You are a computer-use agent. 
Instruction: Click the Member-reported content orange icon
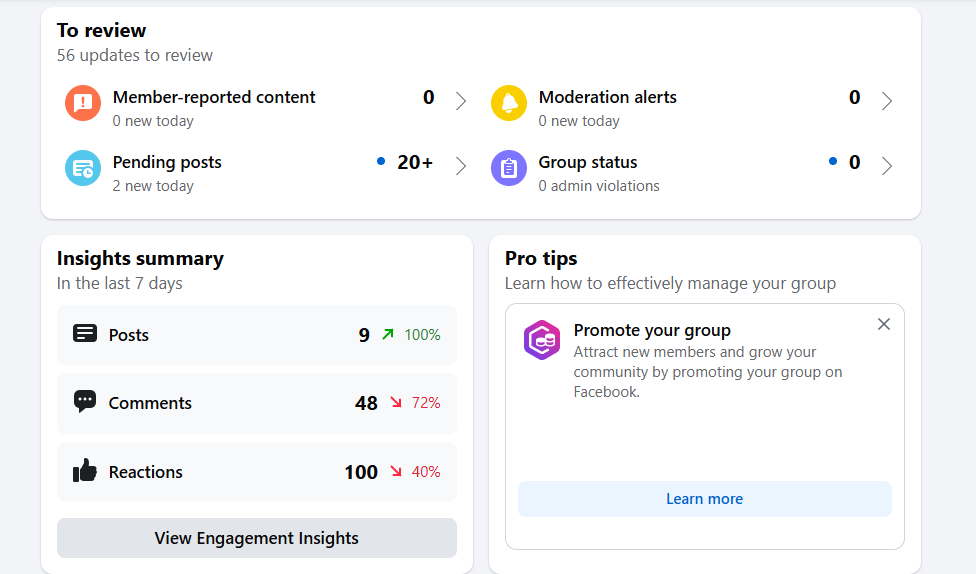click(83, 103)
